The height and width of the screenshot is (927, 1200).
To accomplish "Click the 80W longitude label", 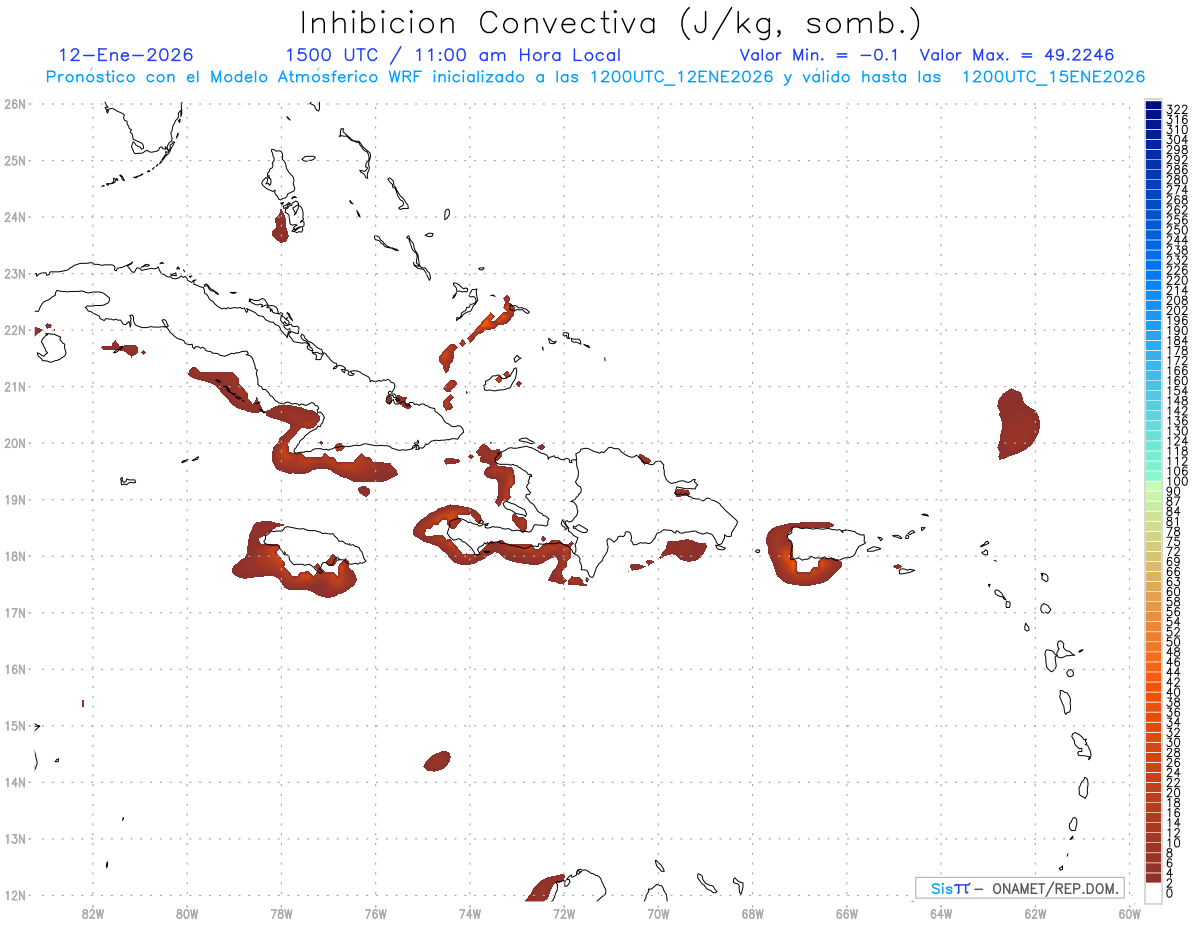I will [187, 912].
